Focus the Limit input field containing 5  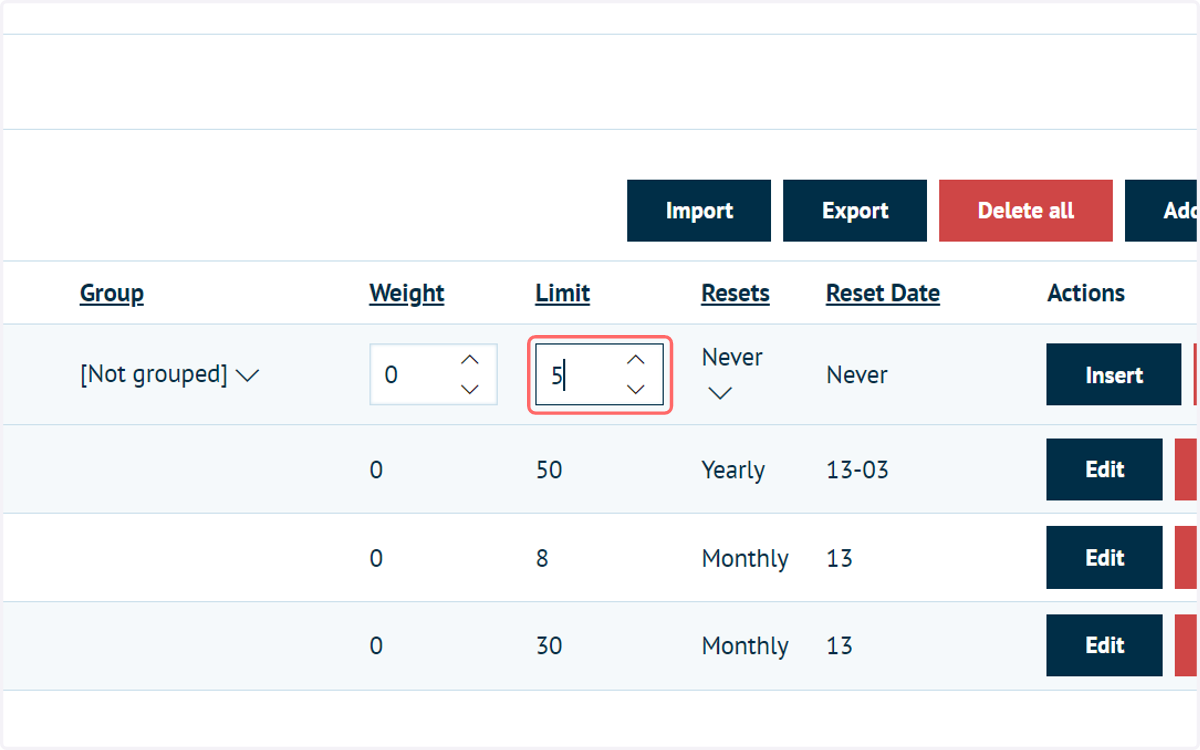coord(600,375)
